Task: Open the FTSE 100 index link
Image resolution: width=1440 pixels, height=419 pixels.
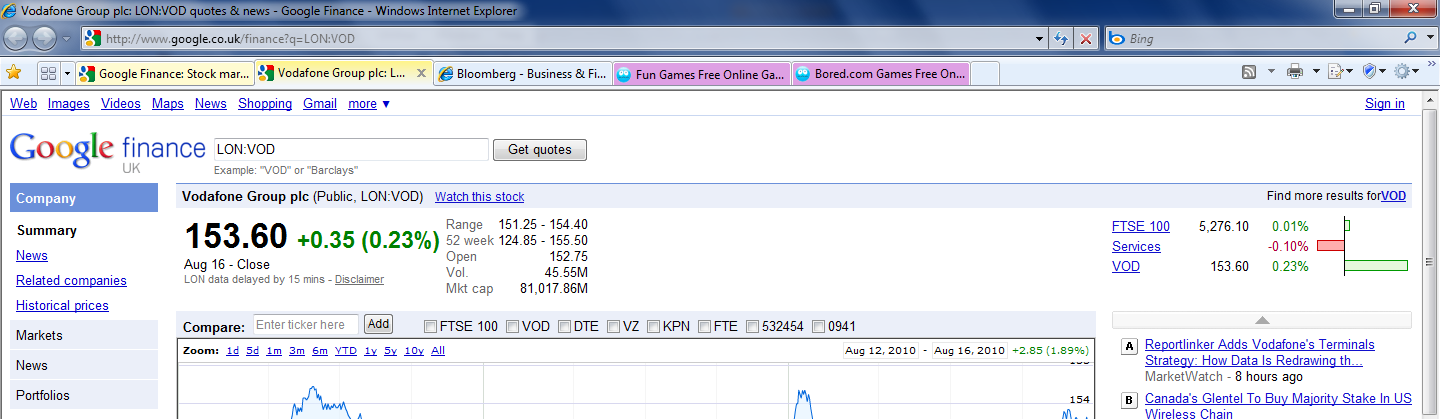Action: pyautogui.click(x=1141, y=226)
